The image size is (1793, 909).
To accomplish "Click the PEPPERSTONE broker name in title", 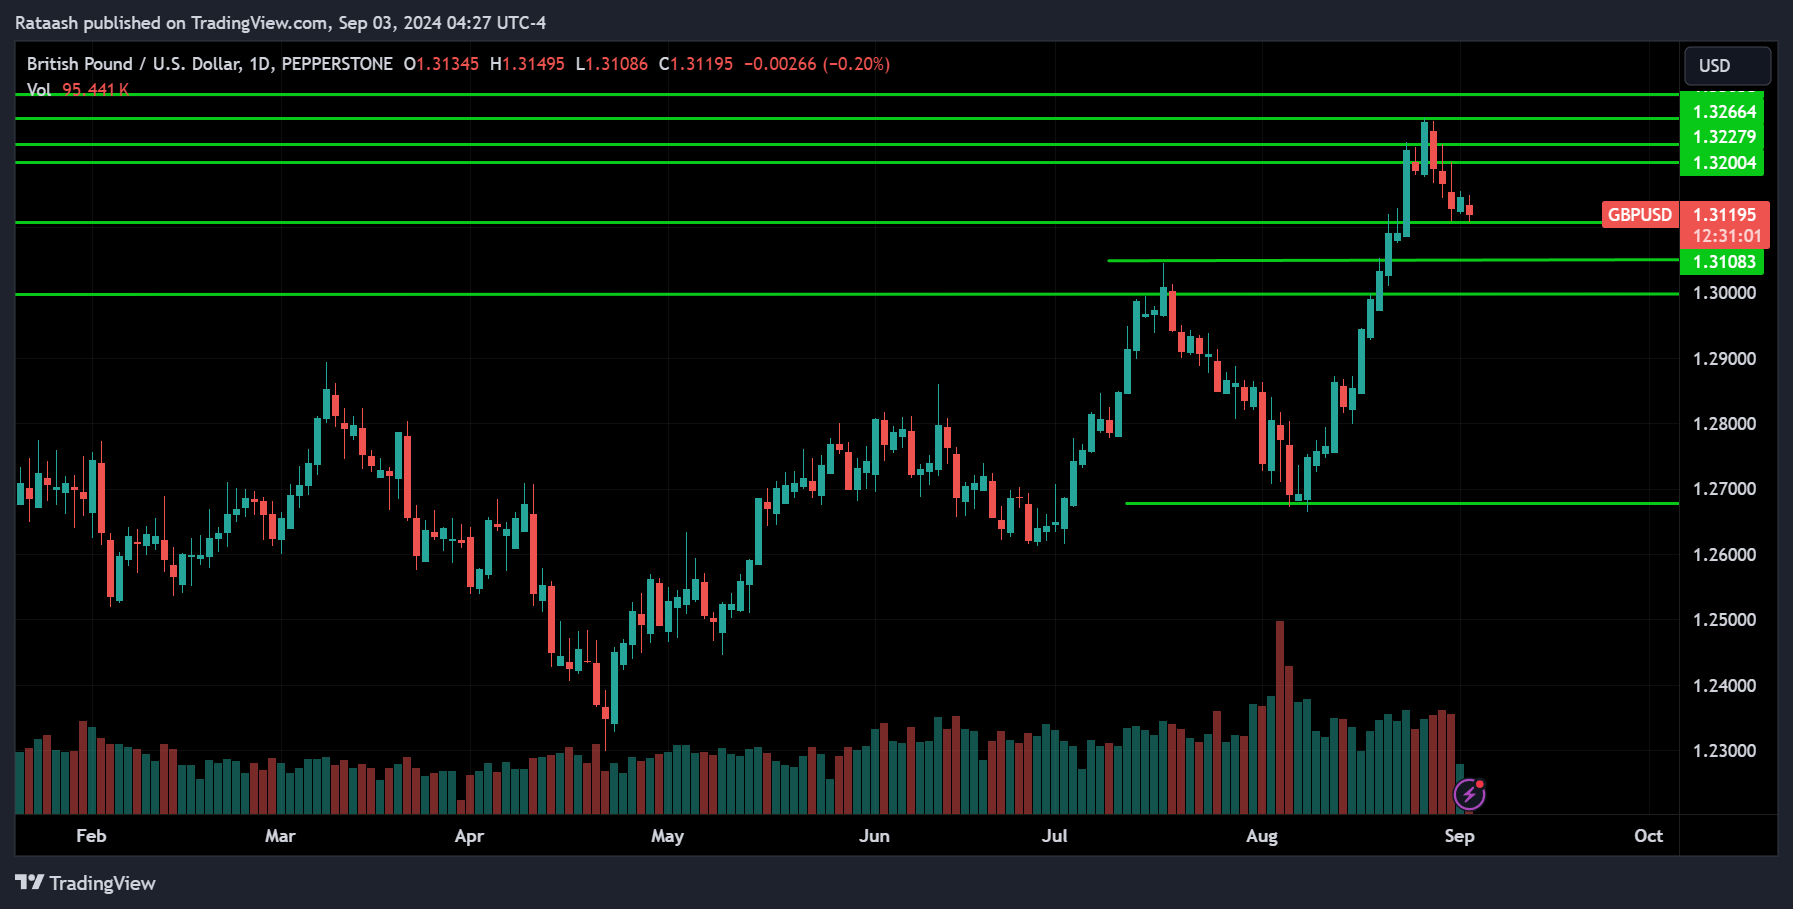I will click(x=337, y=64).
